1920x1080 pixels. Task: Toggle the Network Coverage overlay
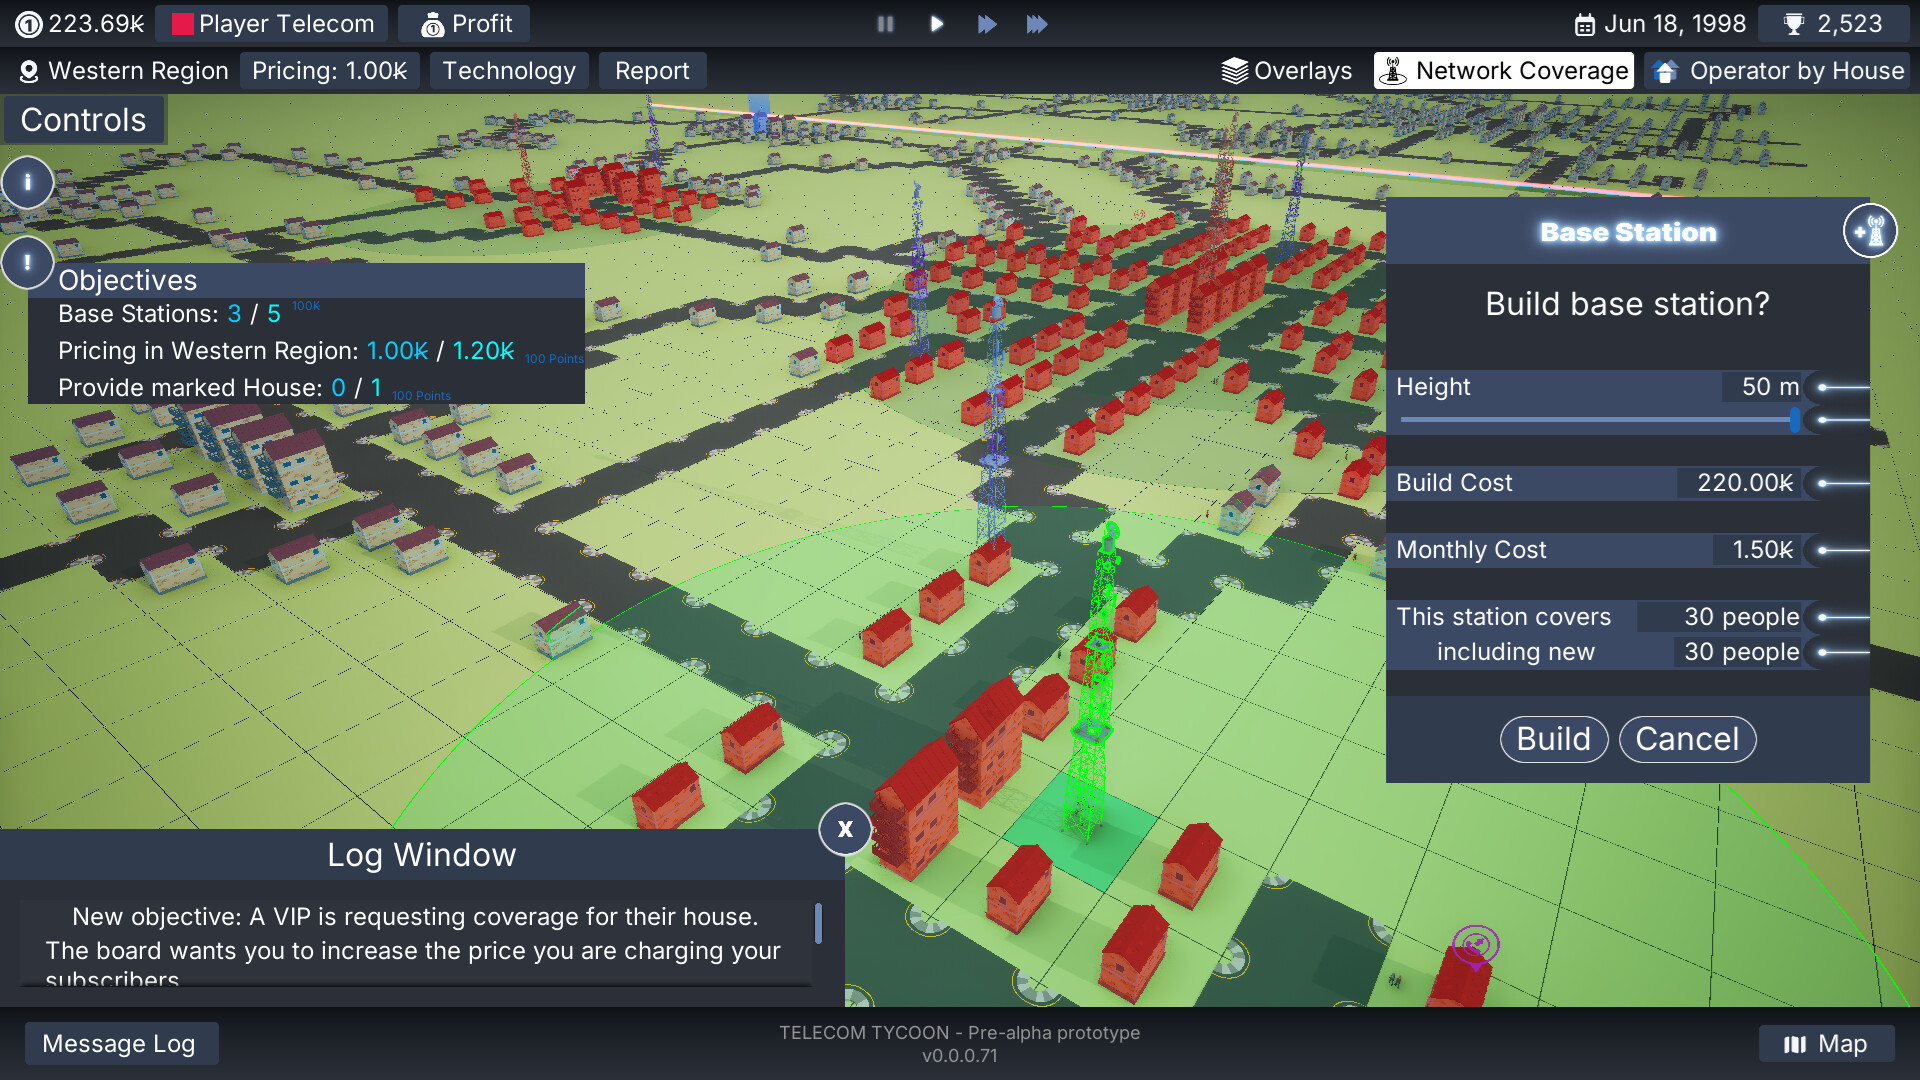1504,70
